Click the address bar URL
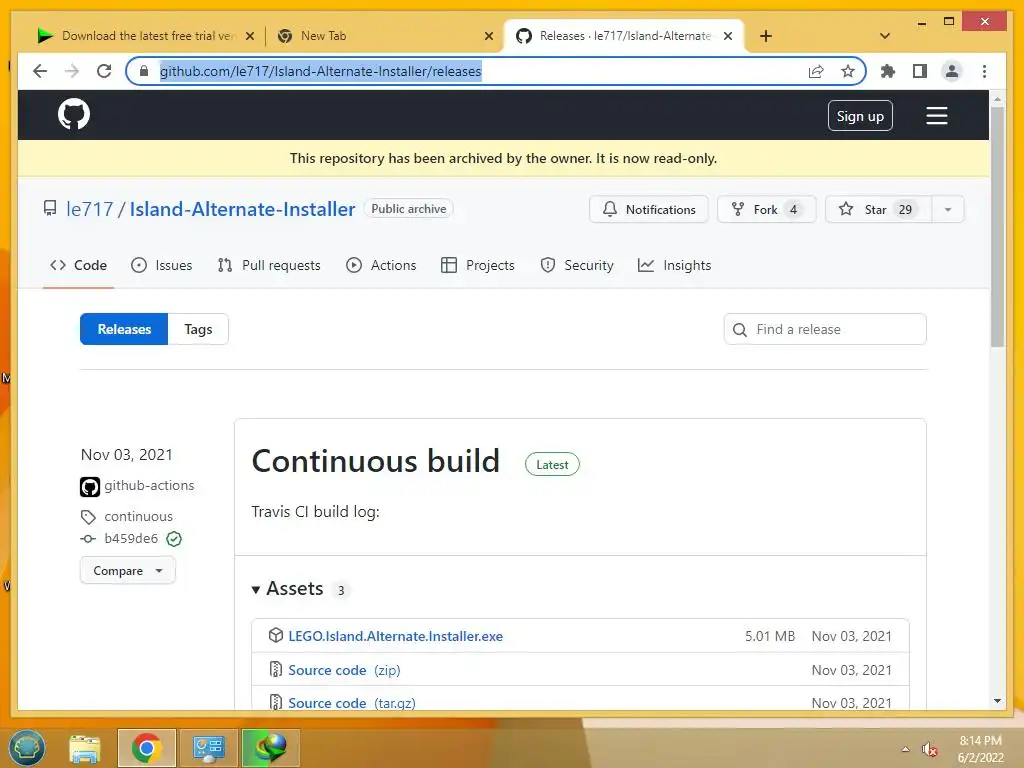The width and height of the screenshot is (1024, 768). pos(321,71)
